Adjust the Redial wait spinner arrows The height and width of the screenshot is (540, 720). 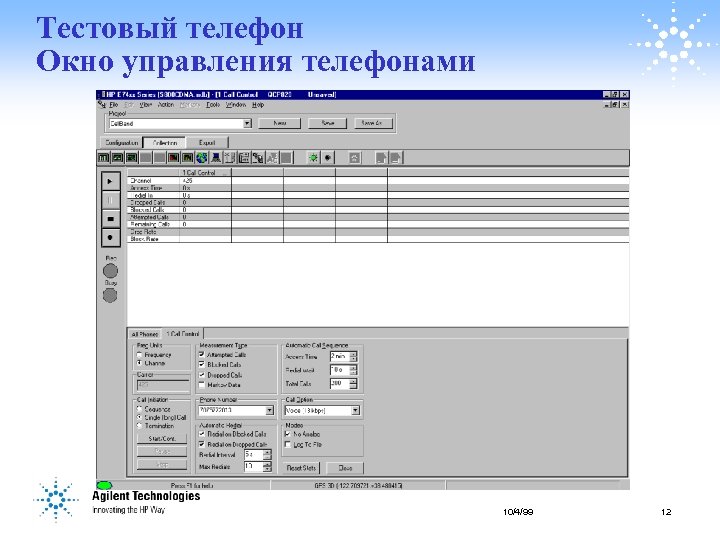[x=353, y=370]
